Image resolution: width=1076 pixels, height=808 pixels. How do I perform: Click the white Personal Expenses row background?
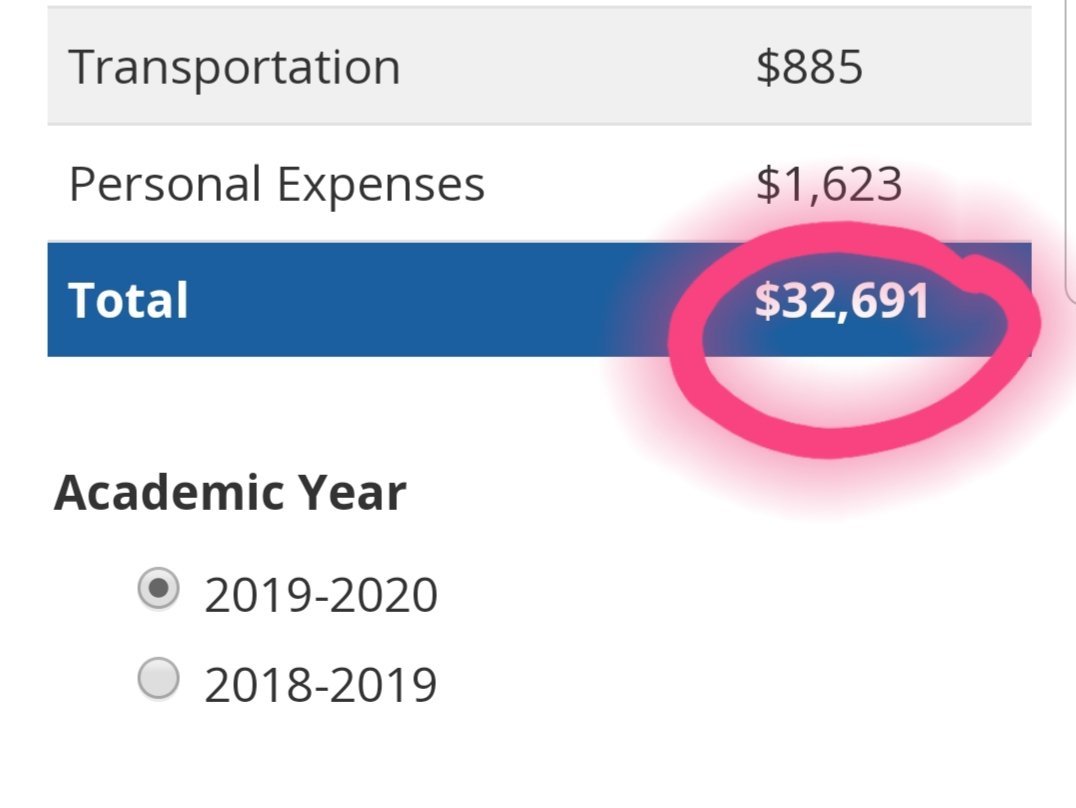[539, 184]
